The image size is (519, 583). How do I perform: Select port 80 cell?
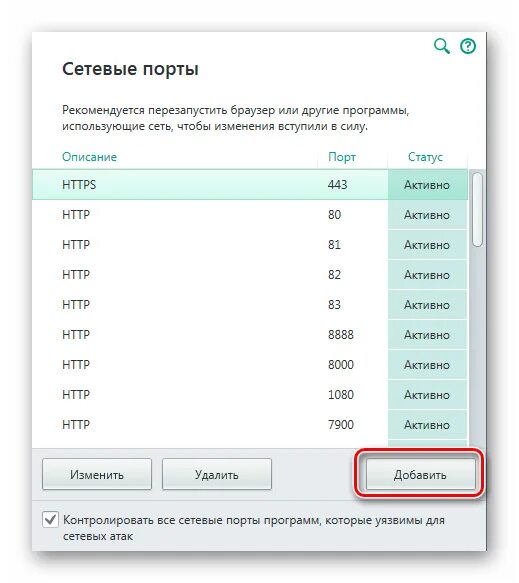[x=335, y=215]
